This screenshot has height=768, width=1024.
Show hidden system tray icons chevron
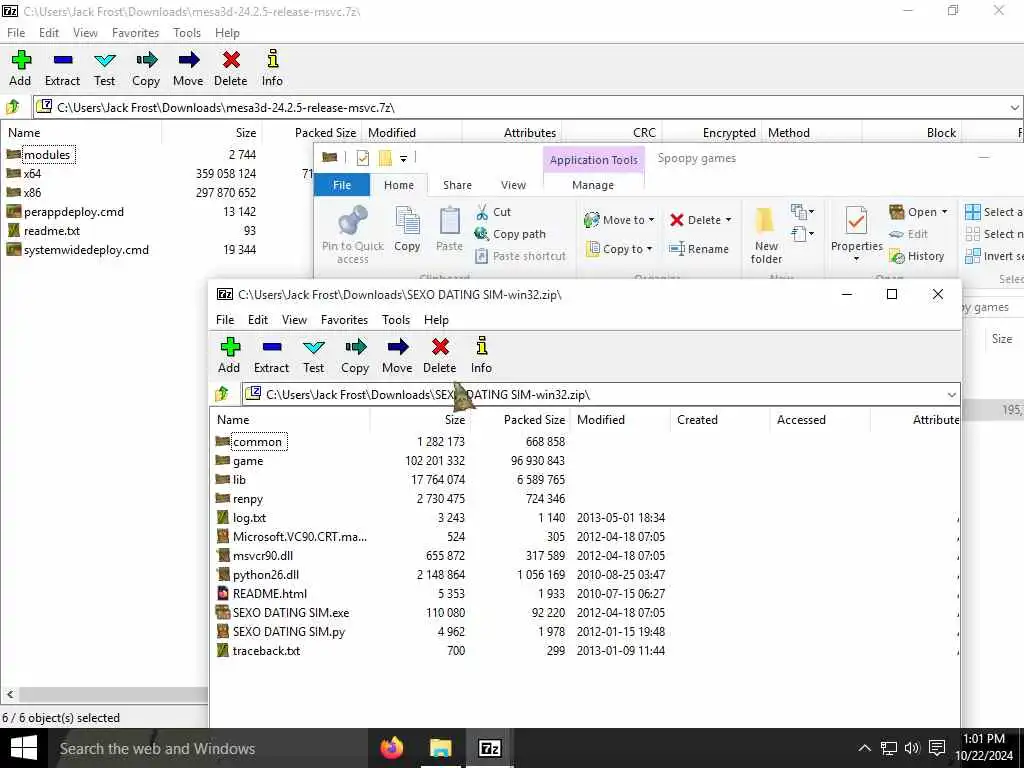pos(864,748)
